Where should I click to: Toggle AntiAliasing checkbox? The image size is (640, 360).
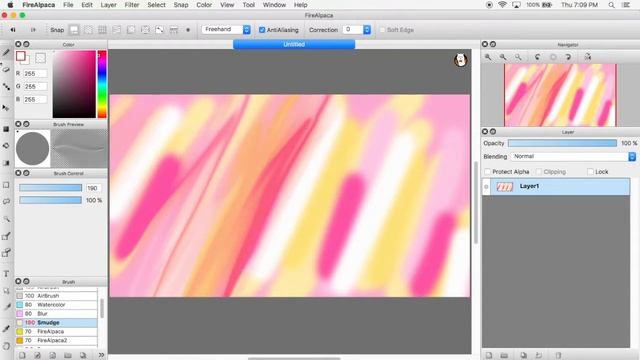(262, 30)
